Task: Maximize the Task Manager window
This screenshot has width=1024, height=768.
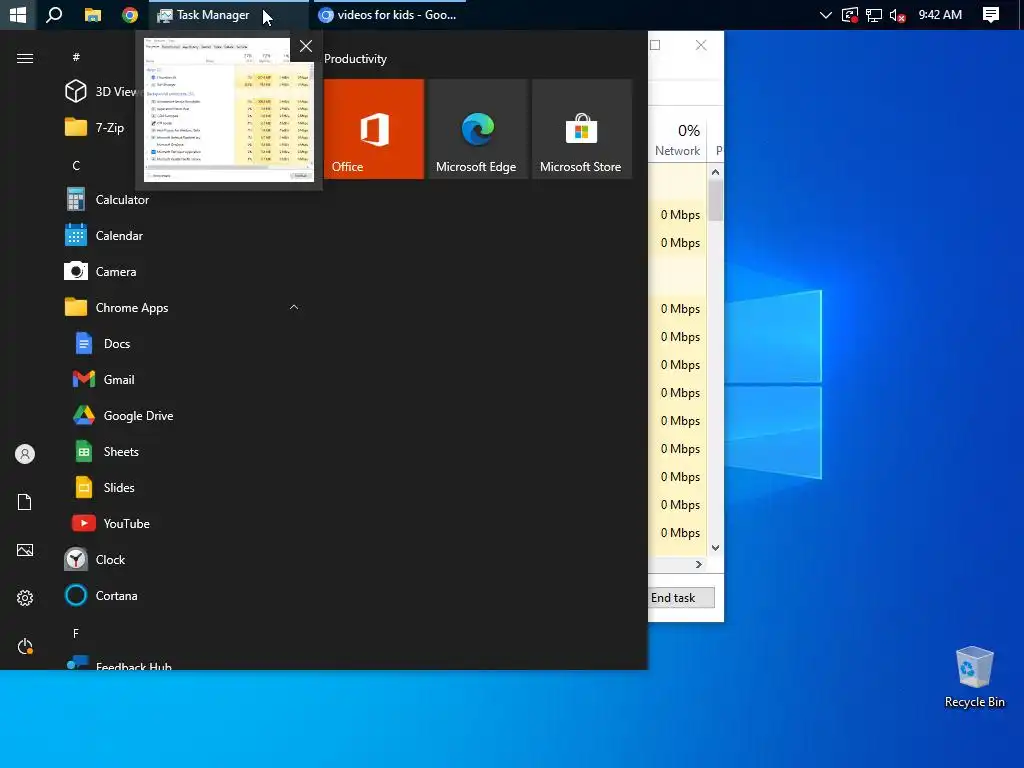Action: [655, 45]
